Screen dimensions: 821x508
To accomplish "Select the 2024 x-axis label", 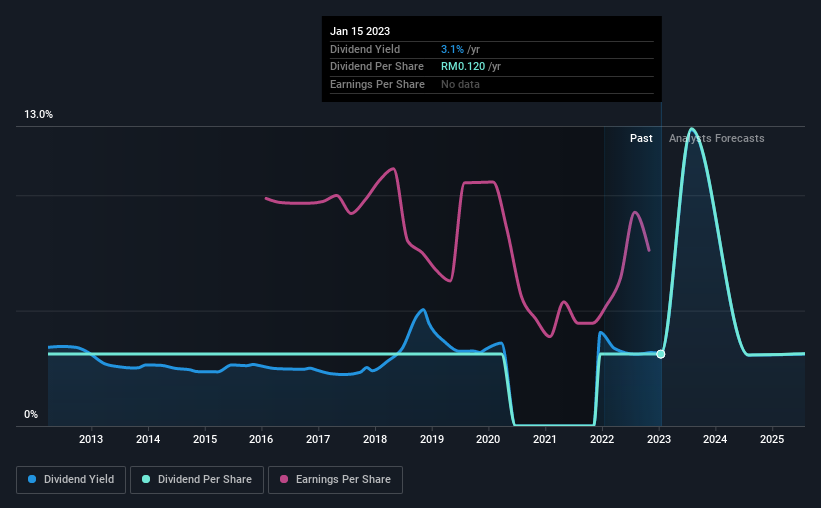I will point(715,439).
